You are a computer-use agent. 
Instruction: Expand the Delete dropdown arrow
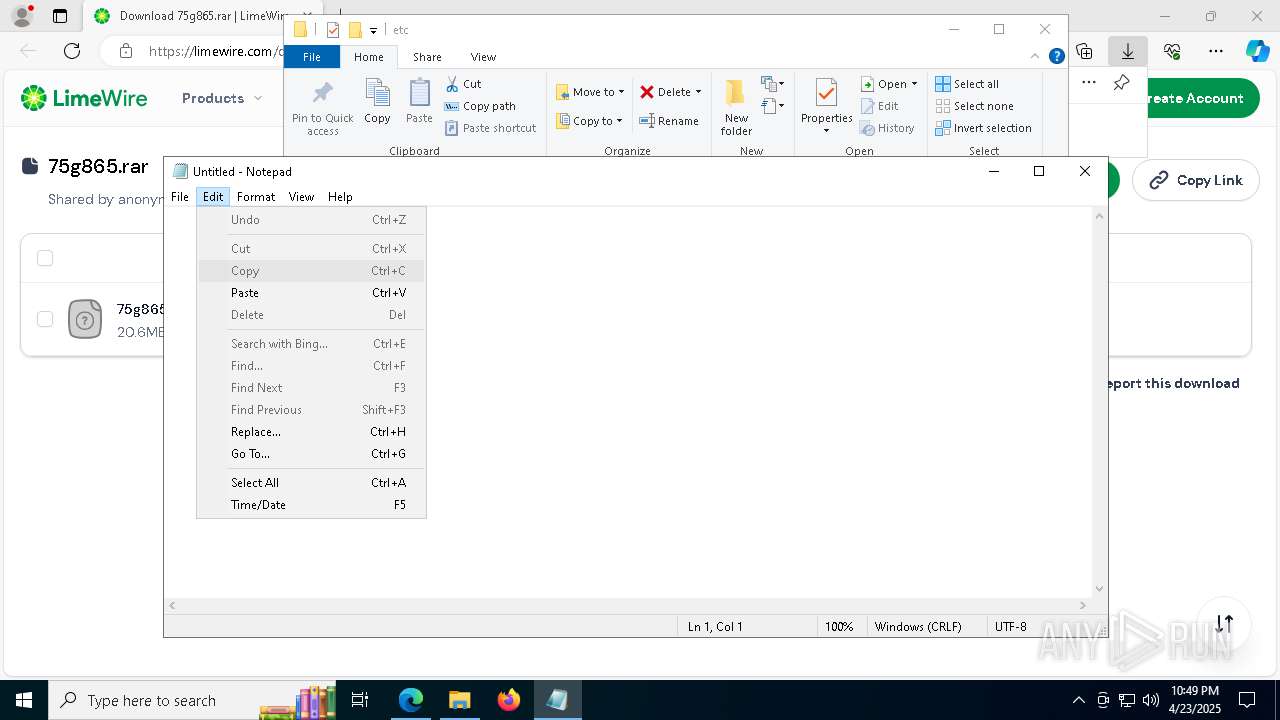698,92
